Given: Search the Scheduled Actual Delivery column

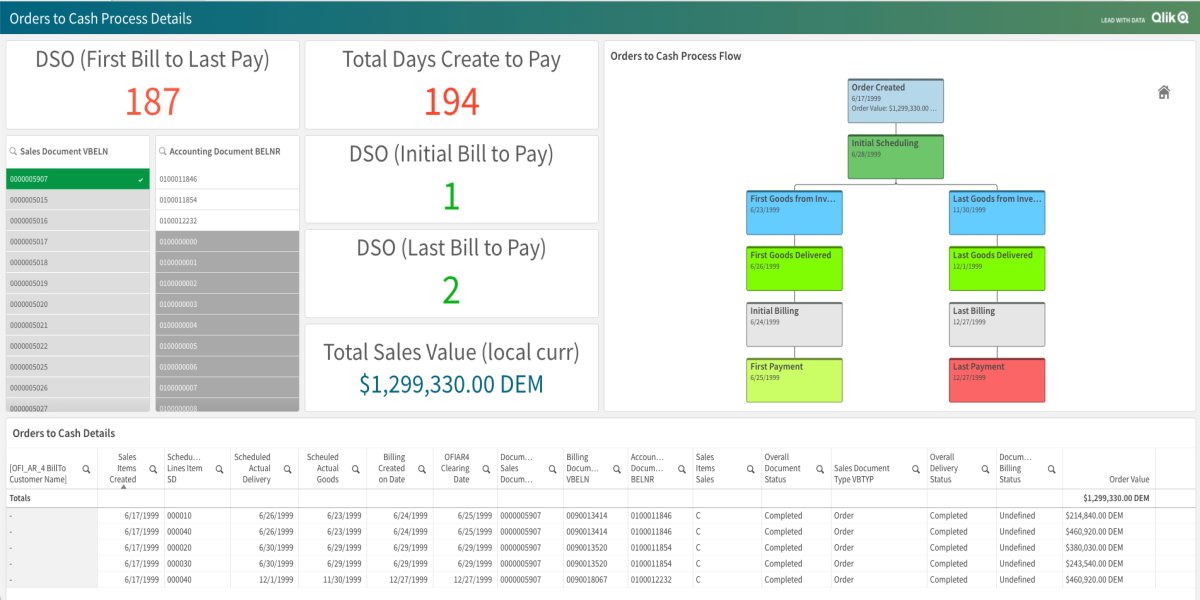Looking at the screenshot, I should [x=288, y=468].
